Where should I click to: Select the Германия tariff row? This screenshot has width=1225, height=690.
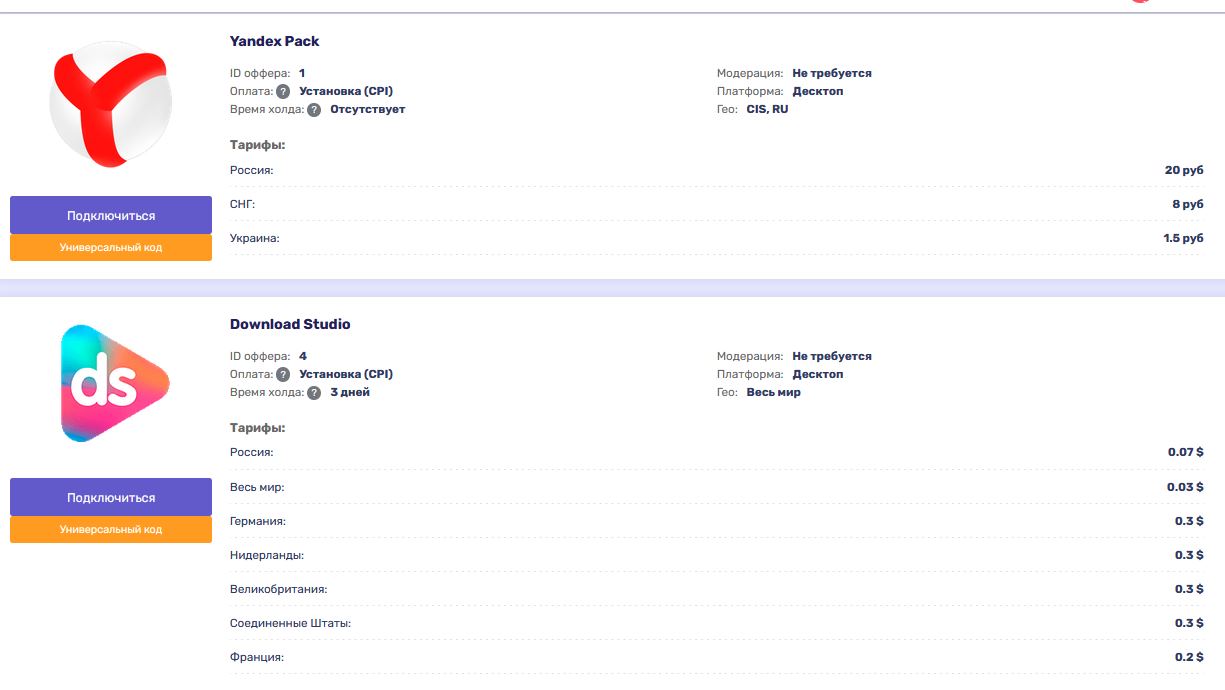[716, 521]
